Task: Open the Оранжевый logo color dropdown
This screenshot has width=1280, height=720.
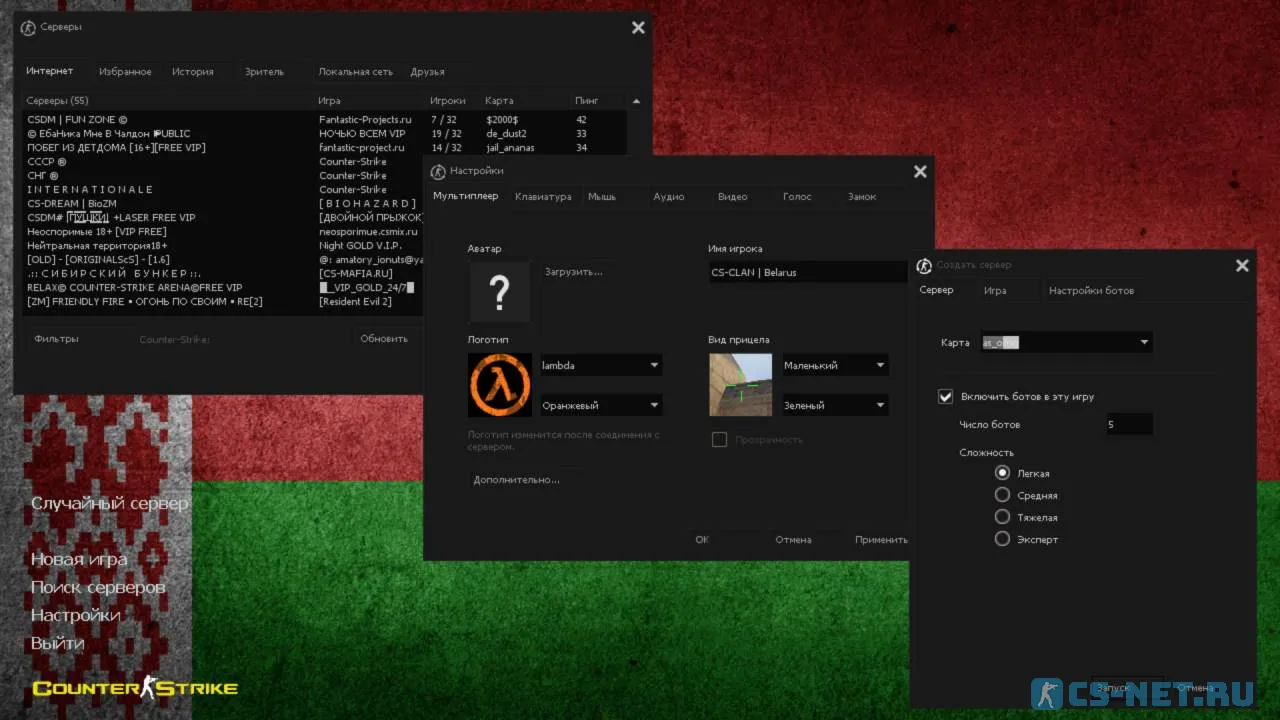Action: tap(601, 406)
